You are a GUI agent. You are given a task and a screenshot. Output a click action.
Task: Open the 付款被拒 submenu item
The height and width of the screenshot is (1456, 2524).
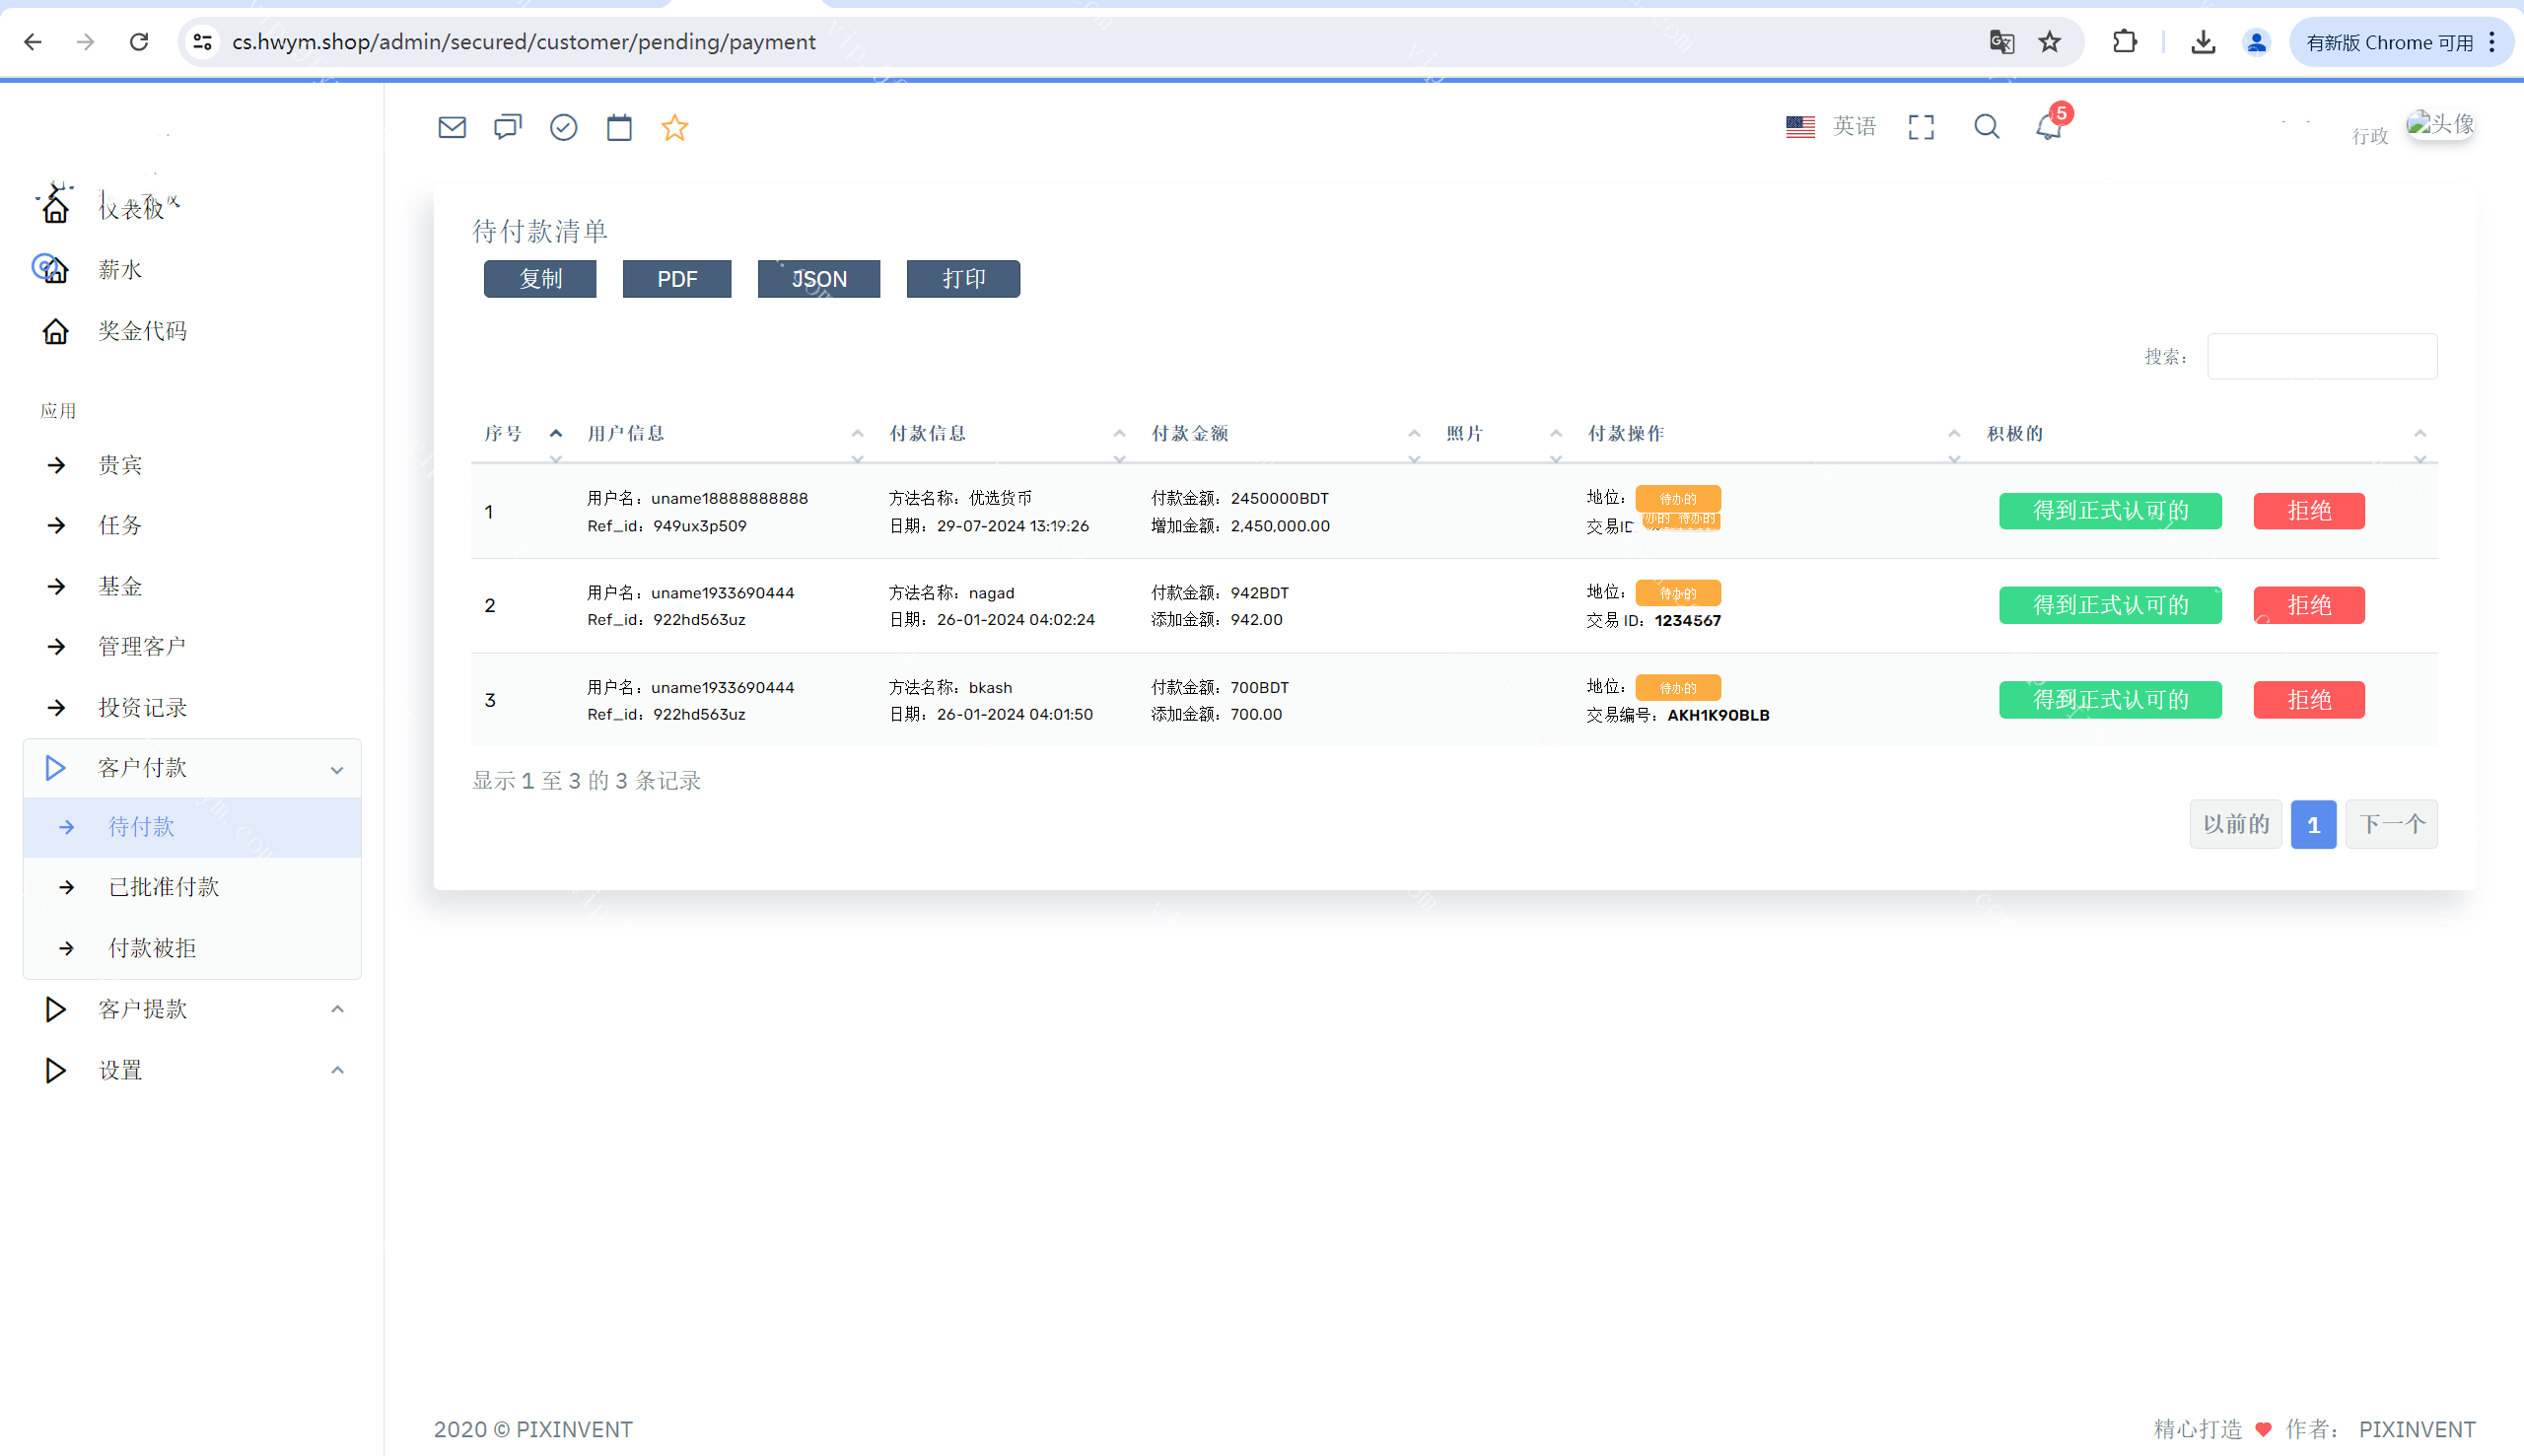pyautogui.click(x=152, y=948)
